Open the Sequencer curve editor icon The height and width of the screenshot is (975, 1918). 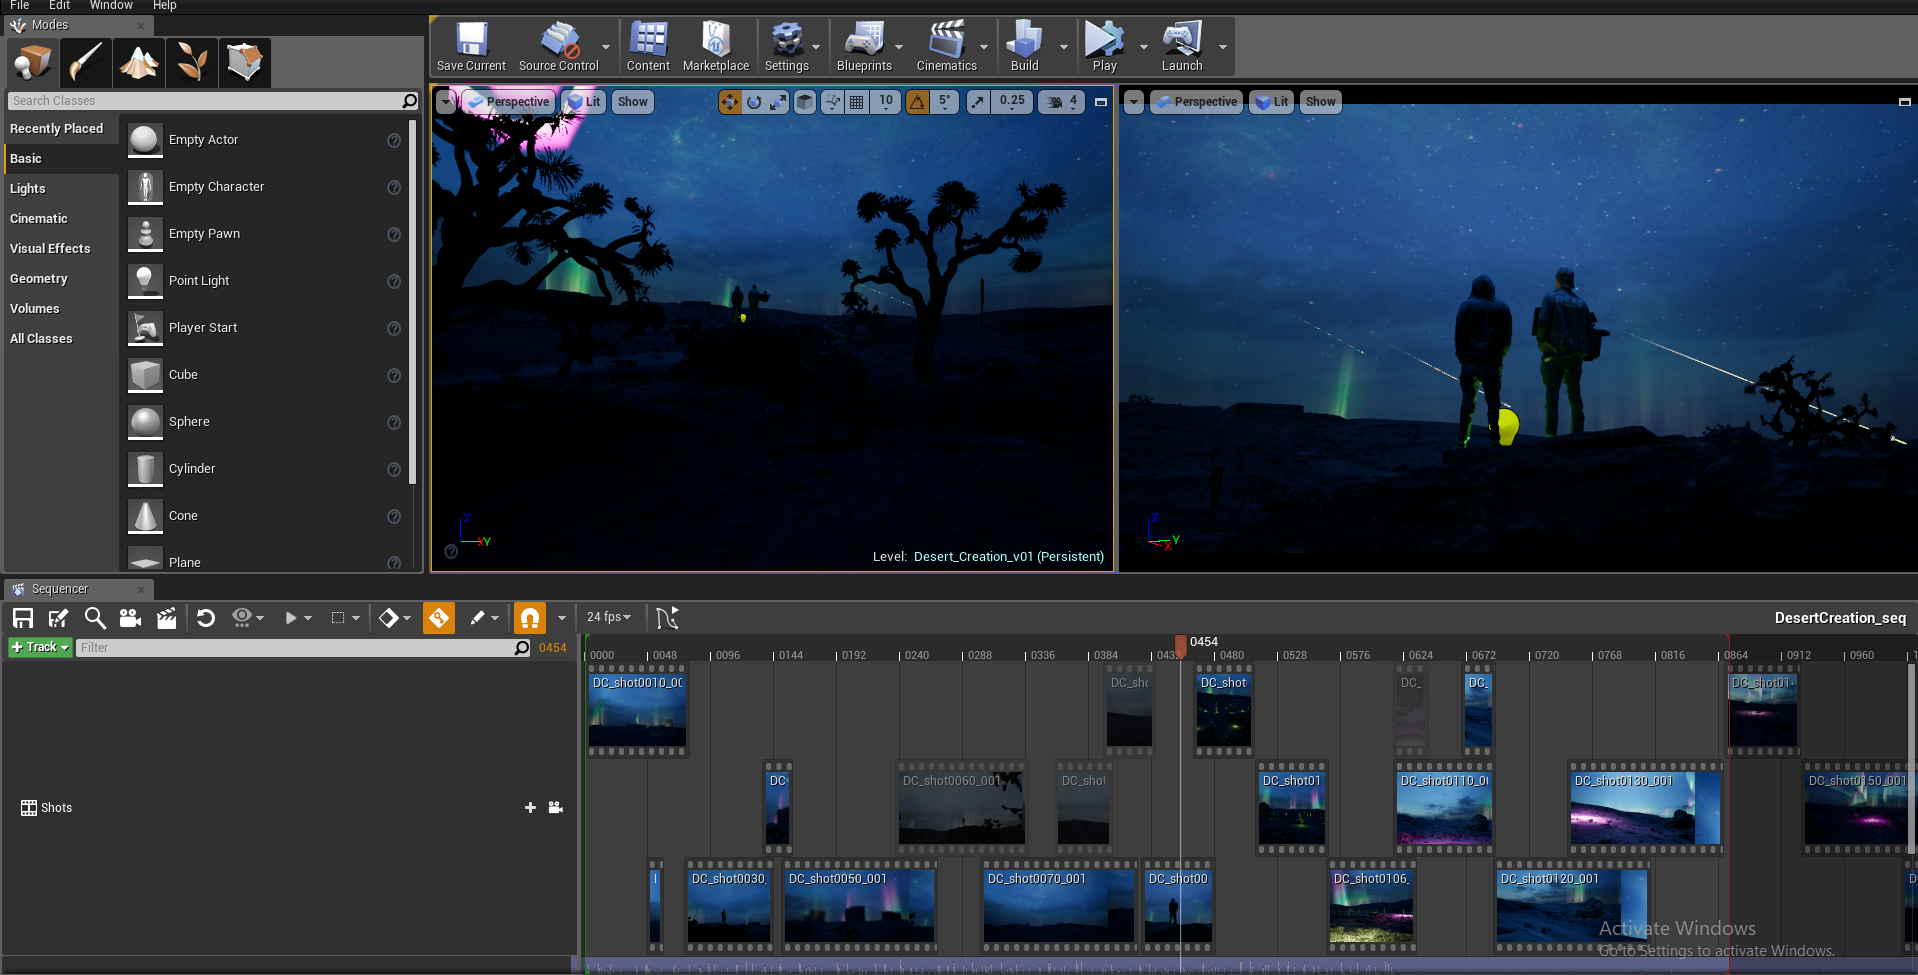[667, 618]
